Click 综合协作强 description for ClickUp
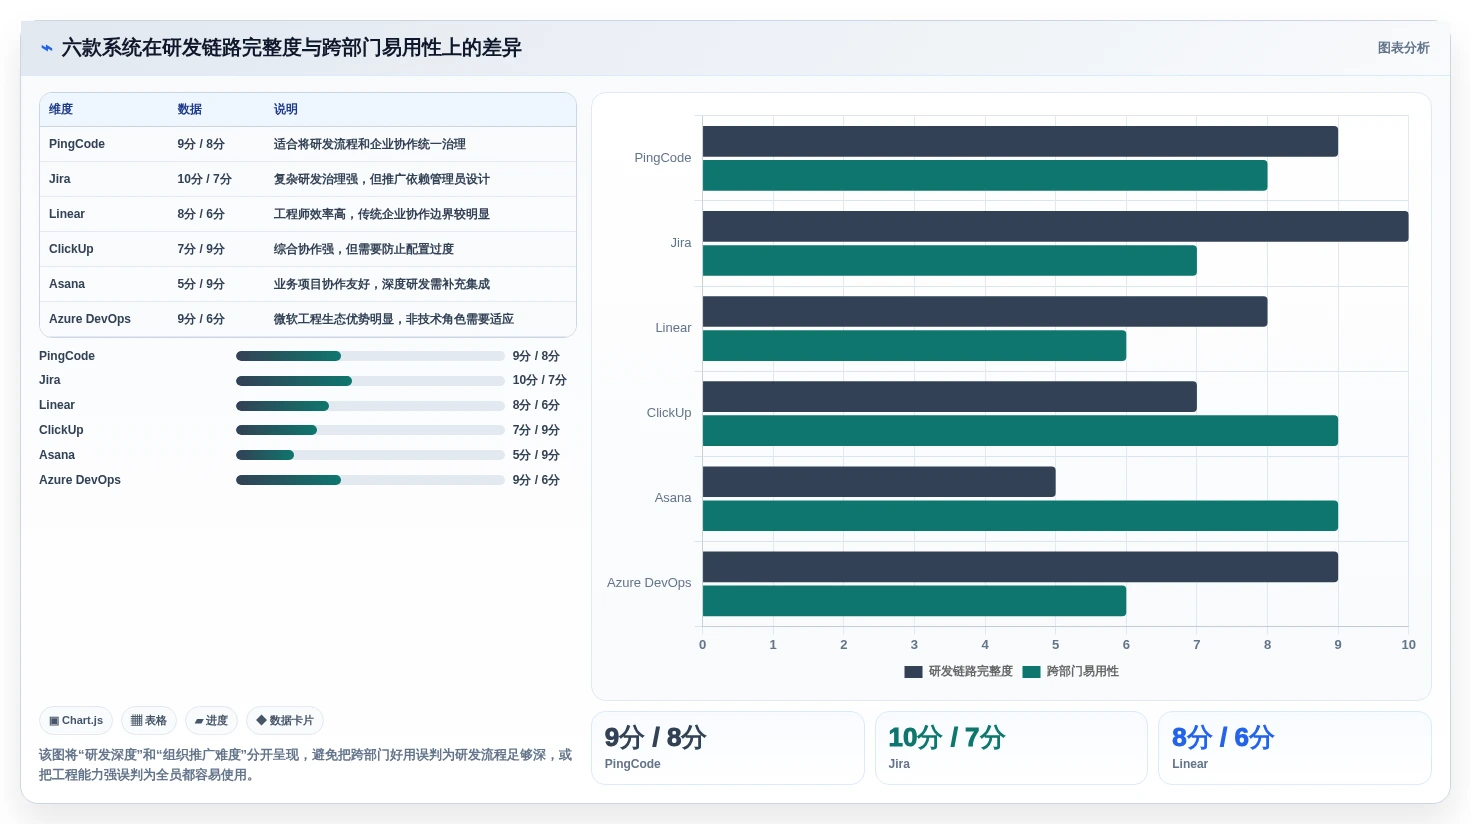Screen dimensions: 1471x824 click(364, 249)
